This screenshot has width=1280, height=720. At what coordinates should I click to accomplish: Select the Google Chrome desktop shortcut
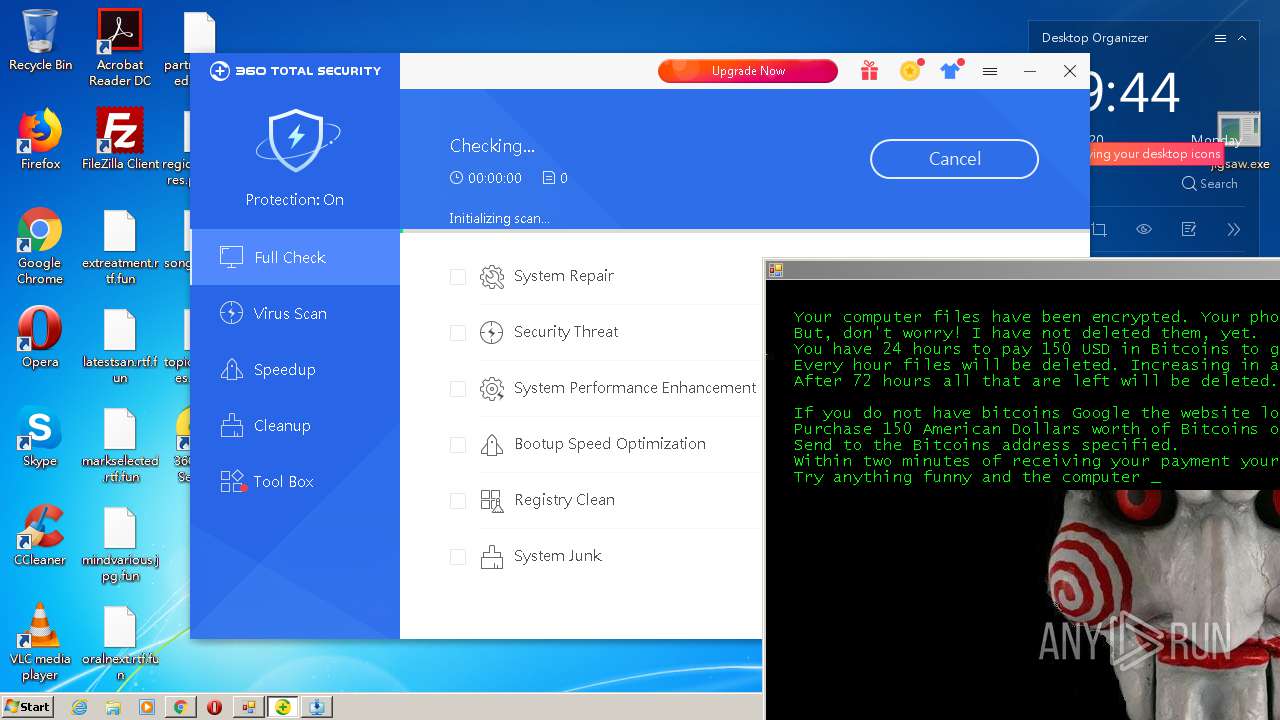pyautogui.click(x=40, y=246)
